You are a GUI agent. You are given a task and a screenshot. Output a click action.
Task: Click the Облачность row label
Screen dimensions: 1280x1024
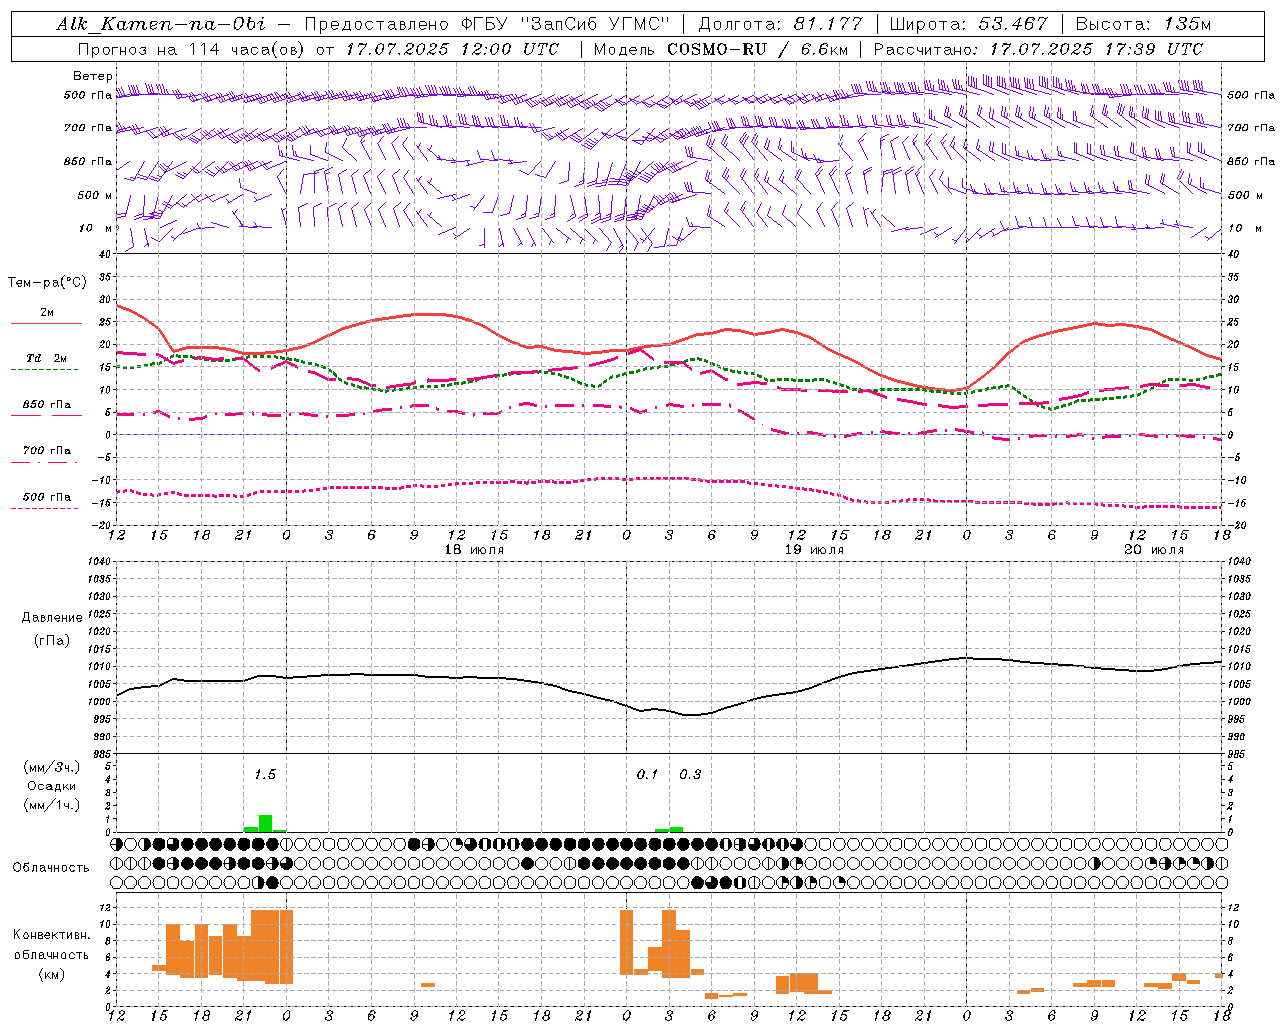point(51,867)
